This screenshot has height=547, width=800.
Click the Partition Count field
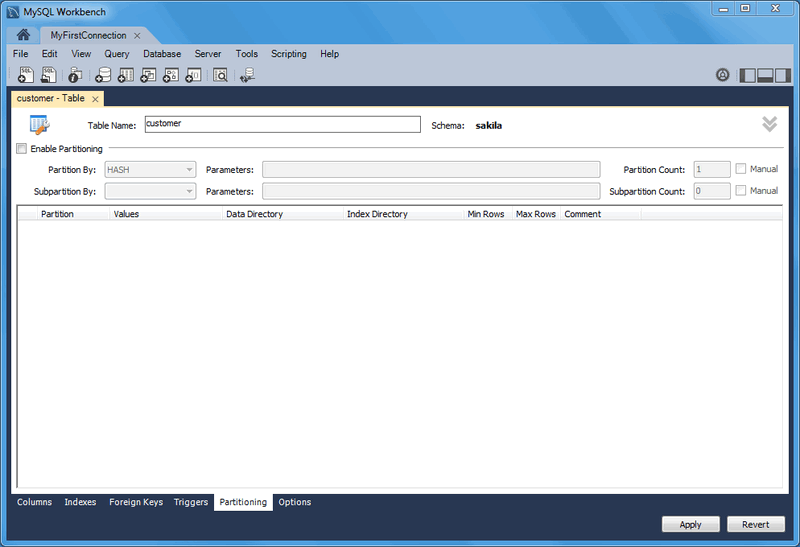pos(712,169)
